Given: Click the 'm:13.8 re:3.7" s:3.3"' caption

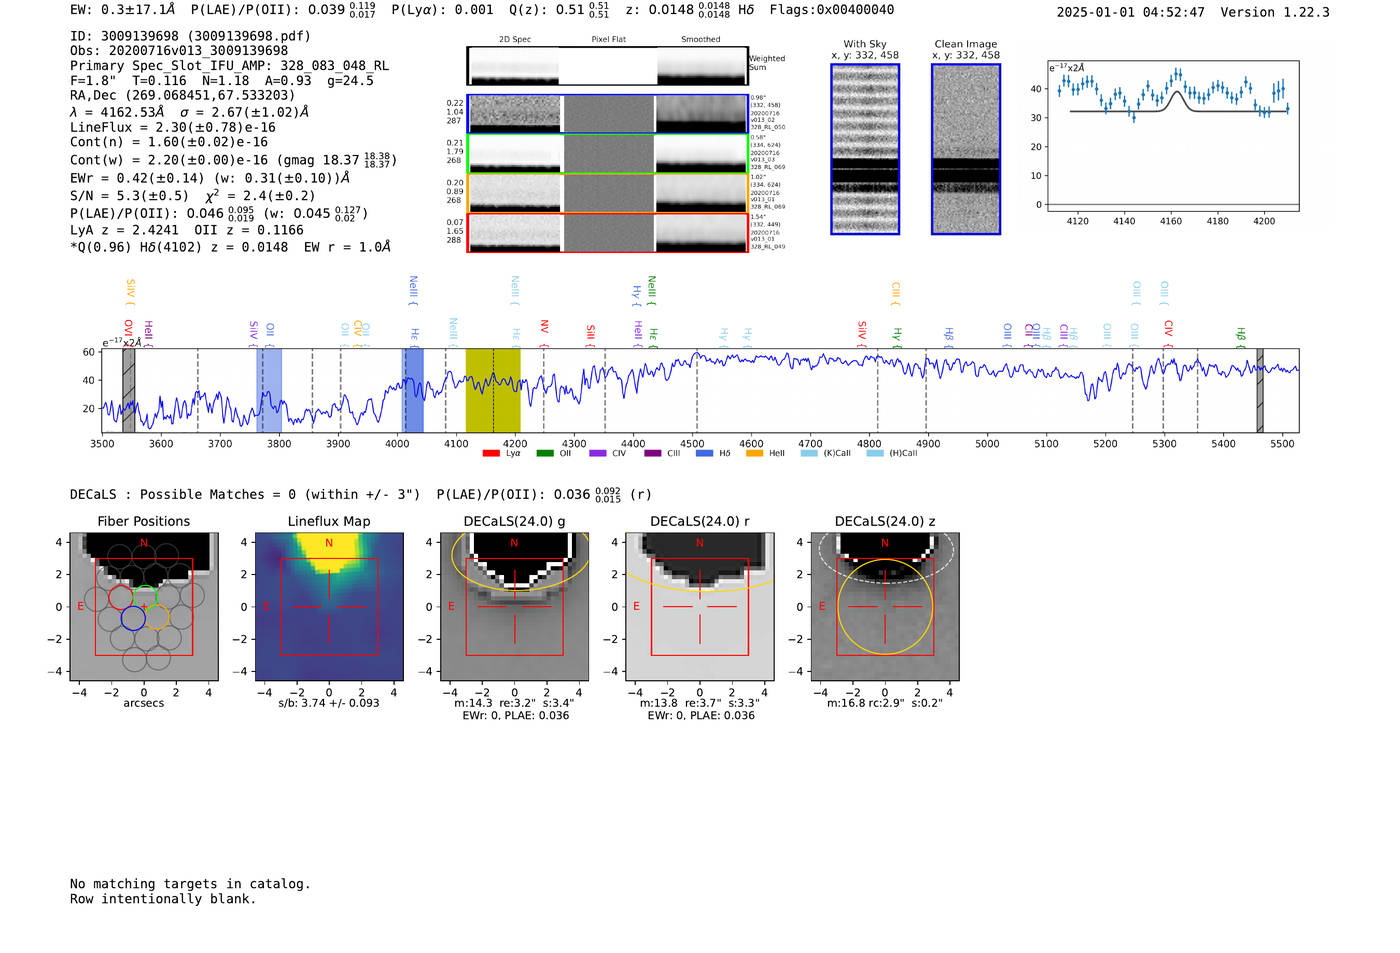Looking at the screenshot, I should [699, 703].
